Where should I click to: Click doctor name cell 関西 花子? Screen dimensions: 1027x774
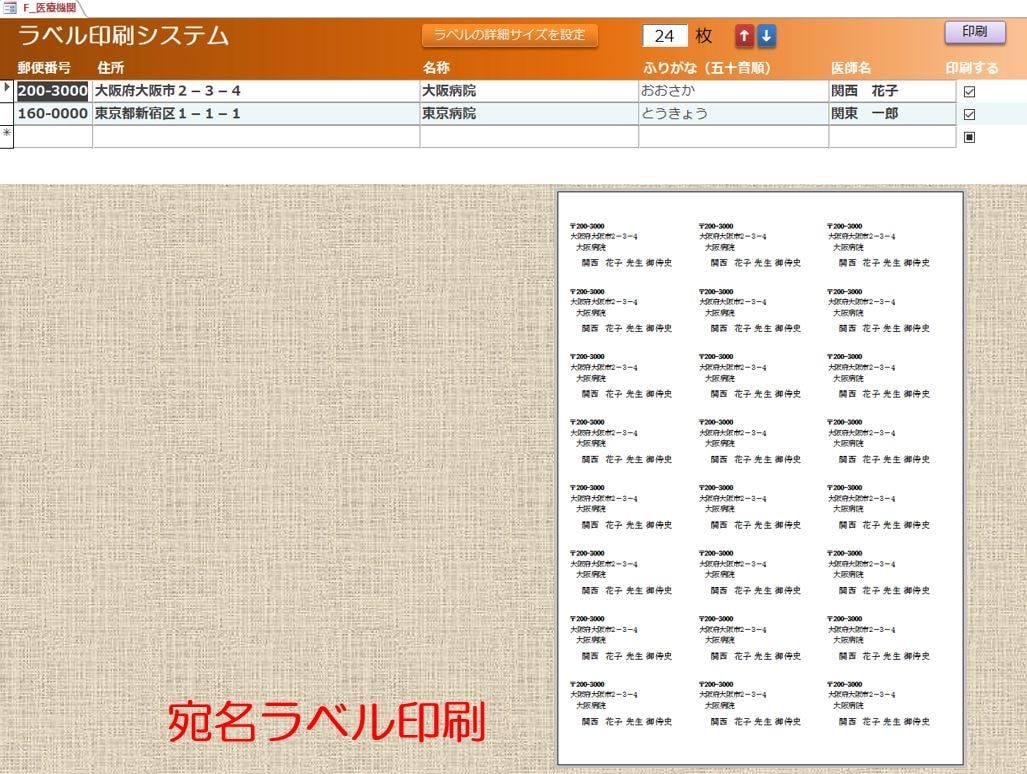click(892, 91)
